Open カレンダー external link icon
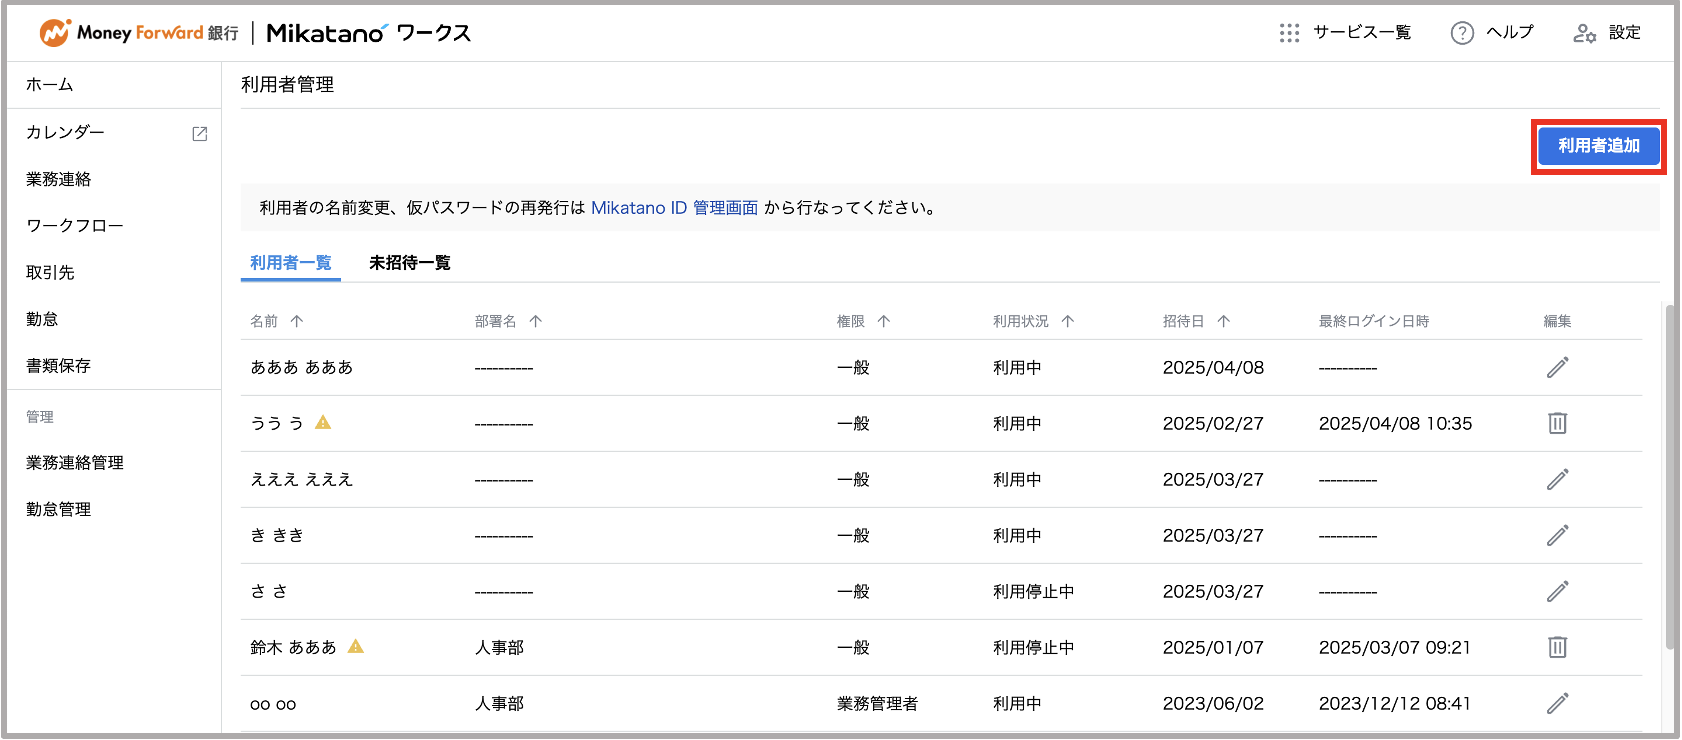The image size is (1682, 740). click(x=200, y=133)
